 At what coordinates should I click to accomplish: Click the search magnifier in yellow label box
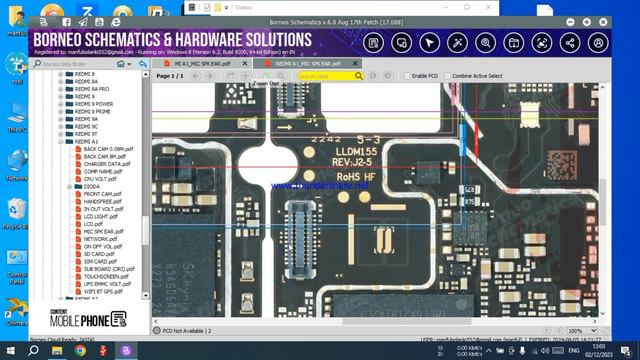[x=358, y=76]
